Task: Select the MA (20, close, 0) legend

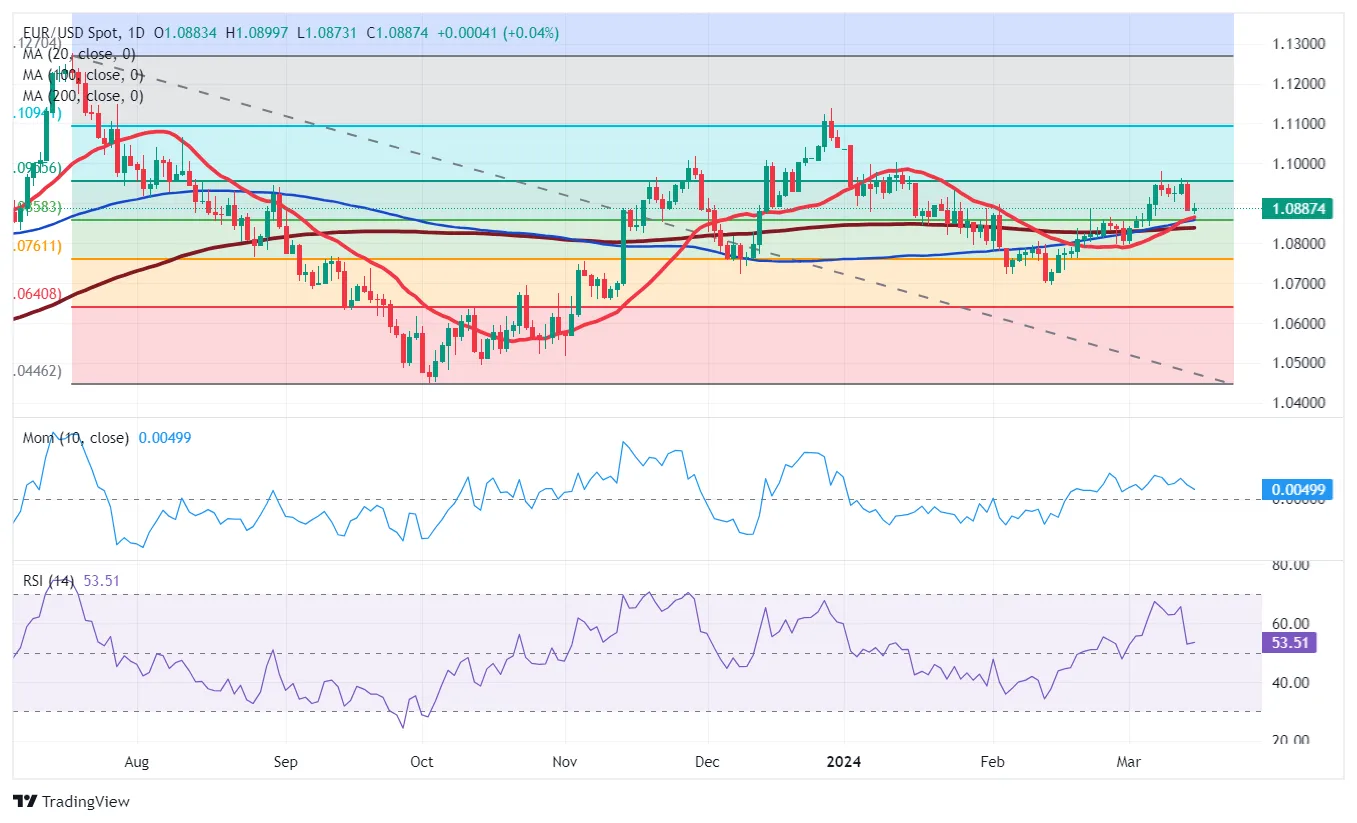Action: (x=80, y=54)
